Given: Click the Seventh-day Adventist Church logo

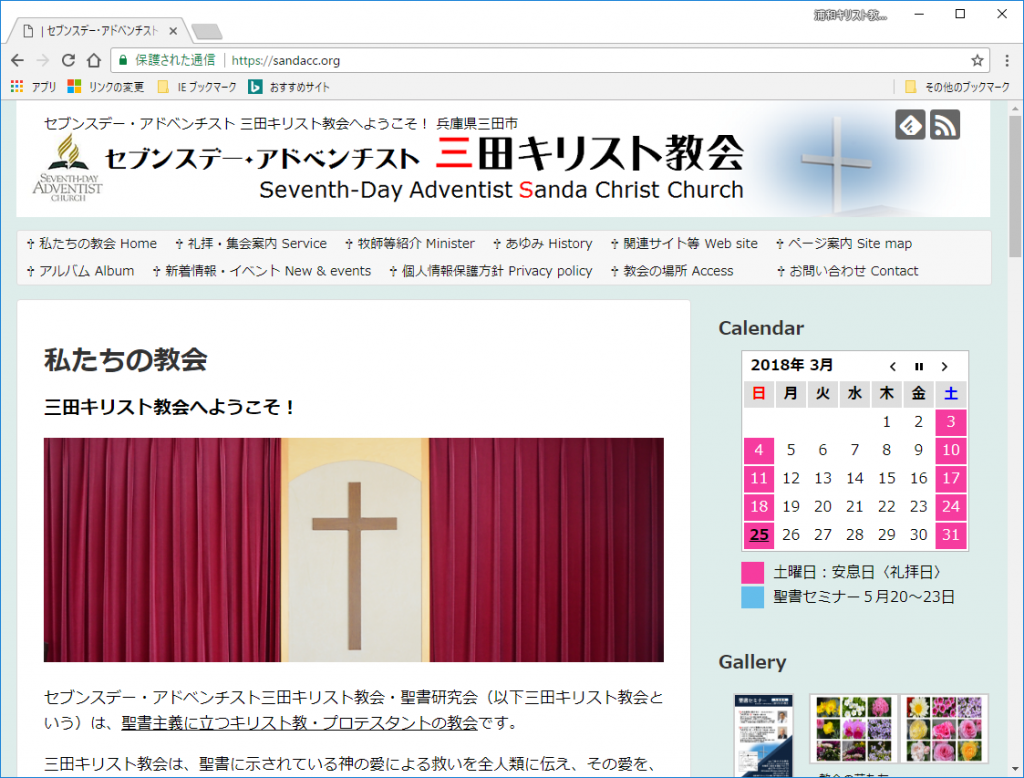Looking at the screenshot, I should tap(68, 167).
